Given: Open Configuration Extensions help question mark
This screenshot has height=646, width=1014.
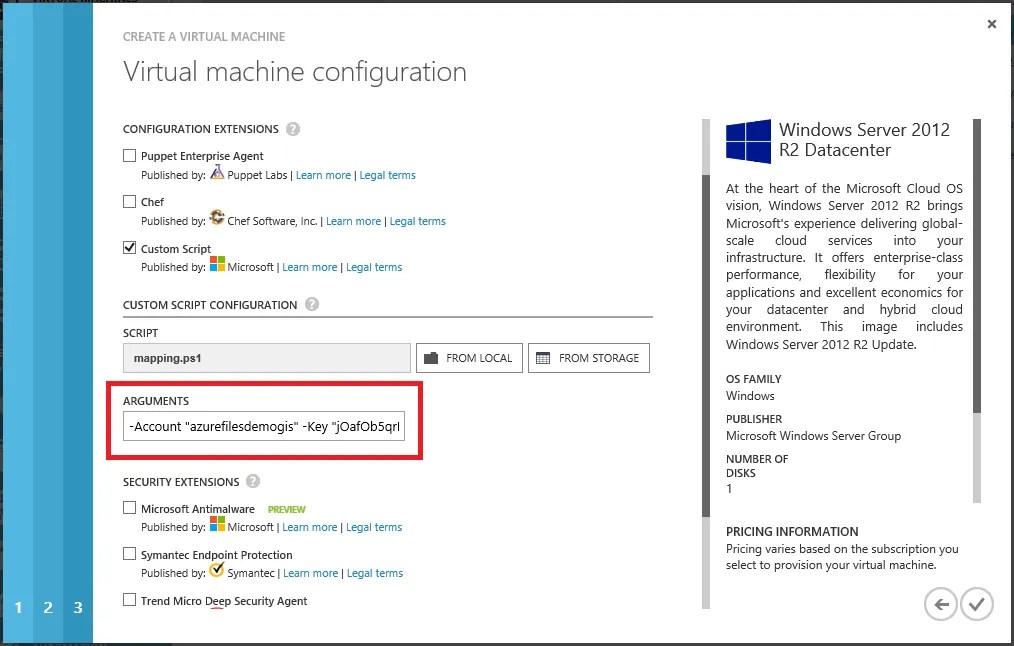Looking at the screenshot, I should click(x=293, y=129).
